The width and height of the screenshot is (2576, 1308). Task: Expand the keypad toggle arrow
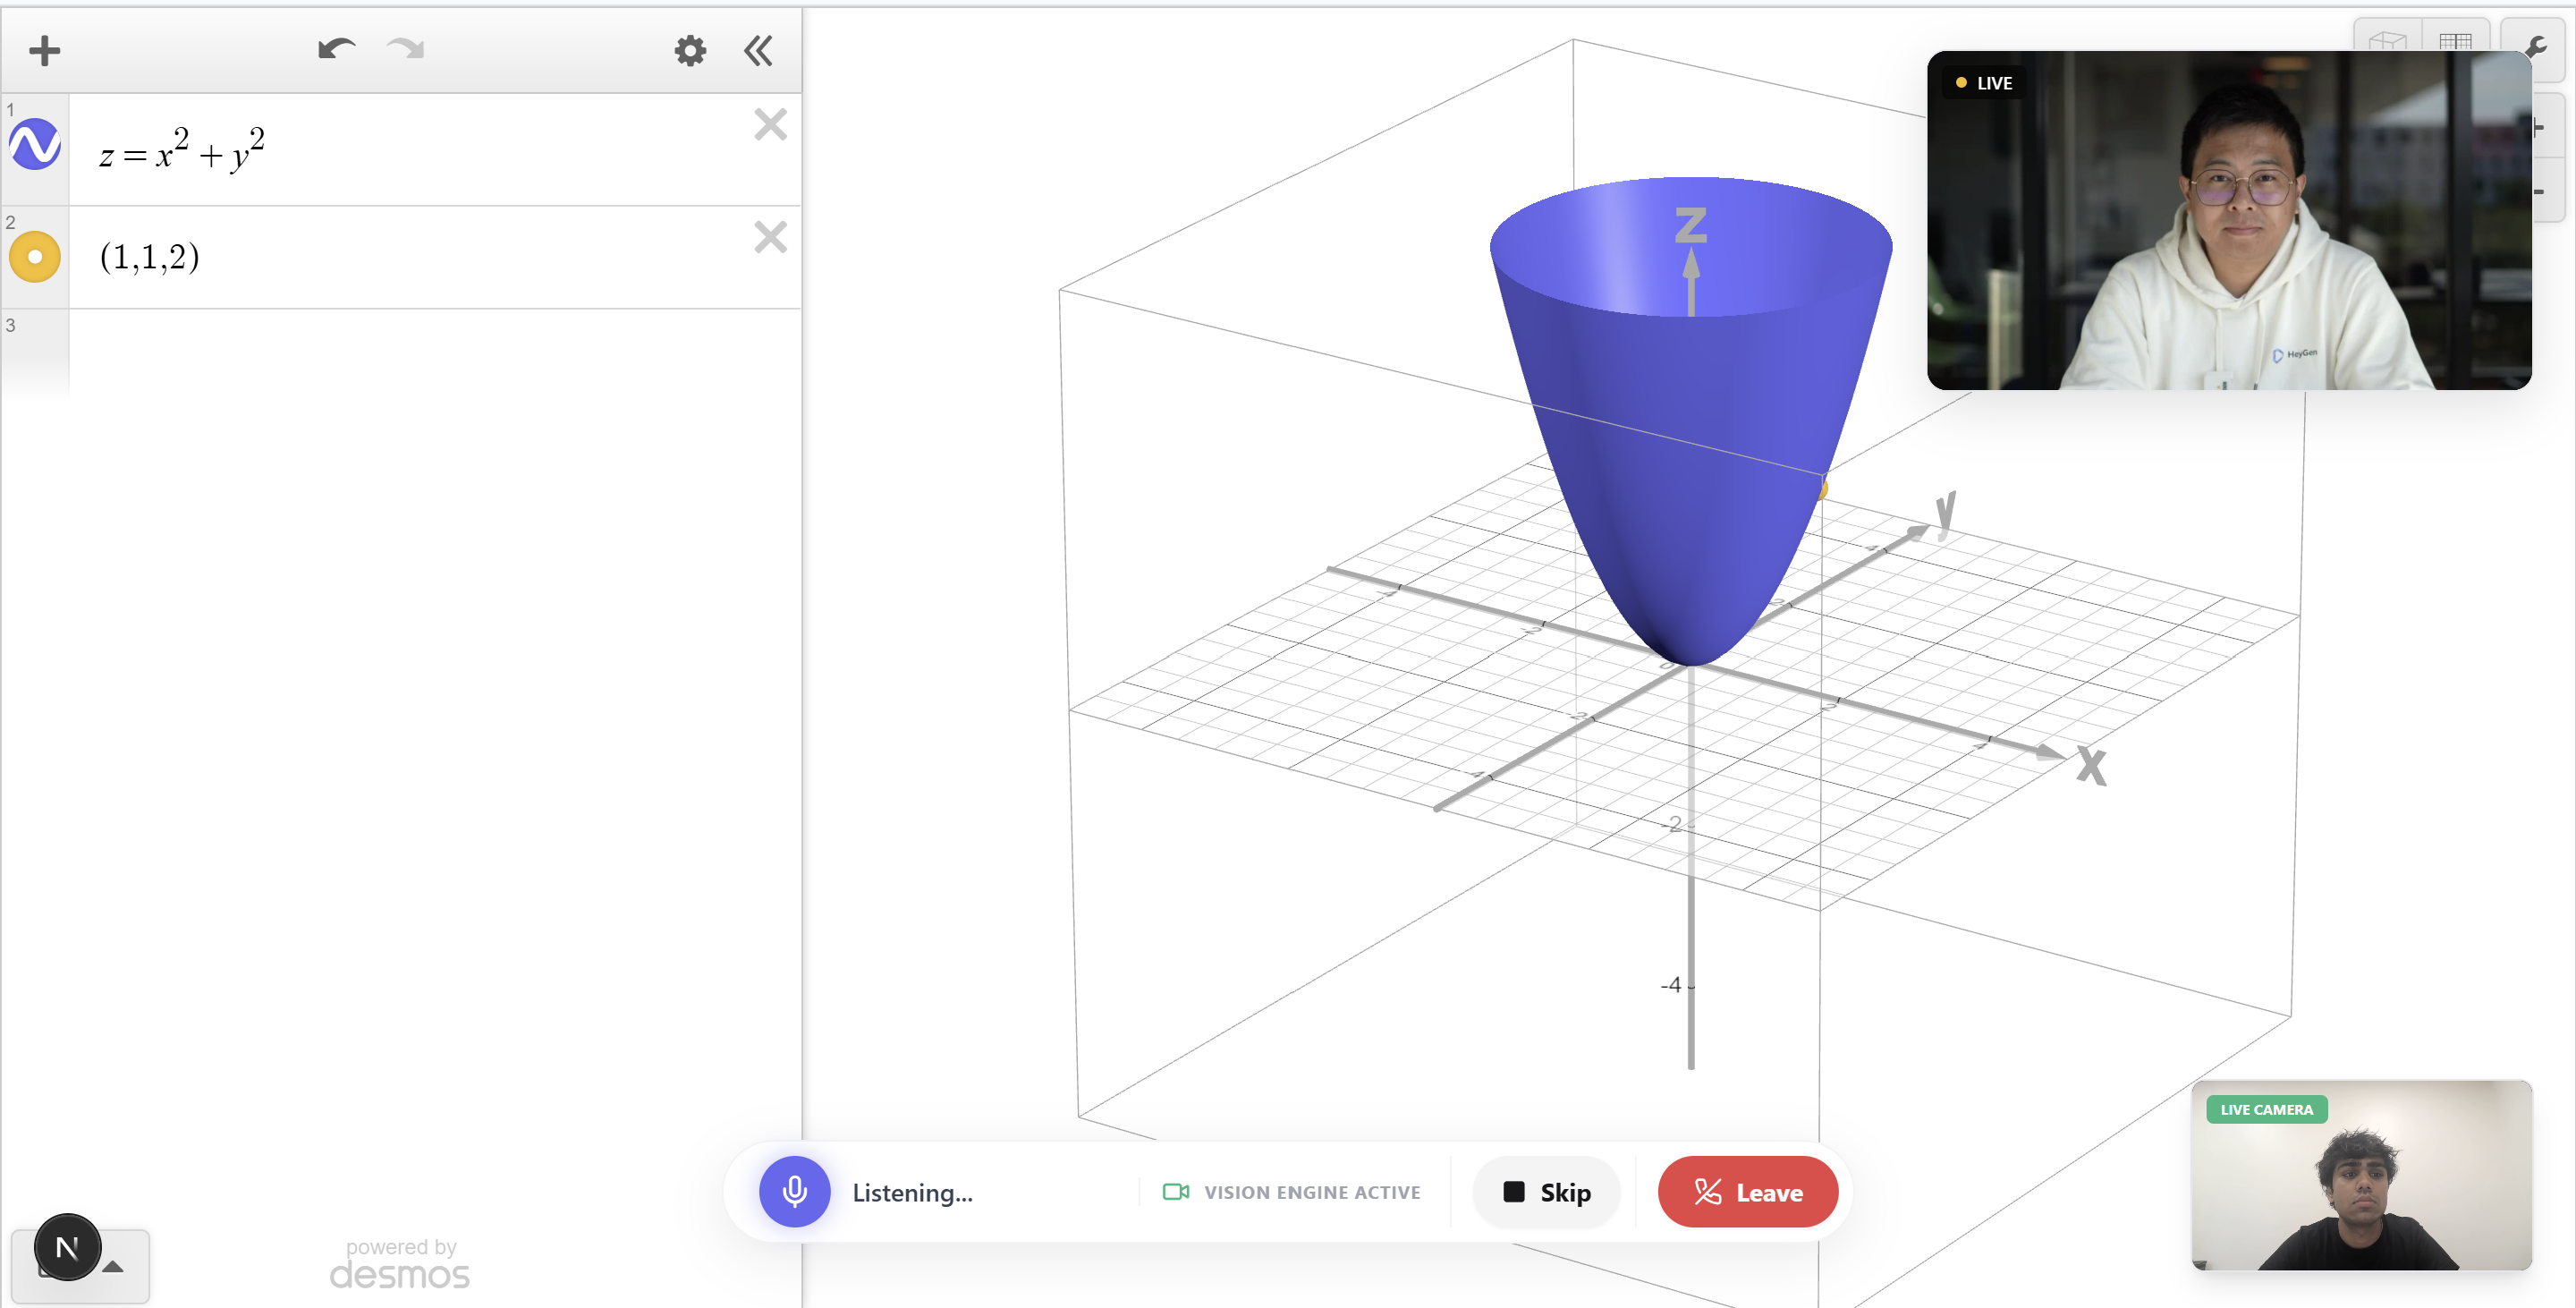[114, 1267]
